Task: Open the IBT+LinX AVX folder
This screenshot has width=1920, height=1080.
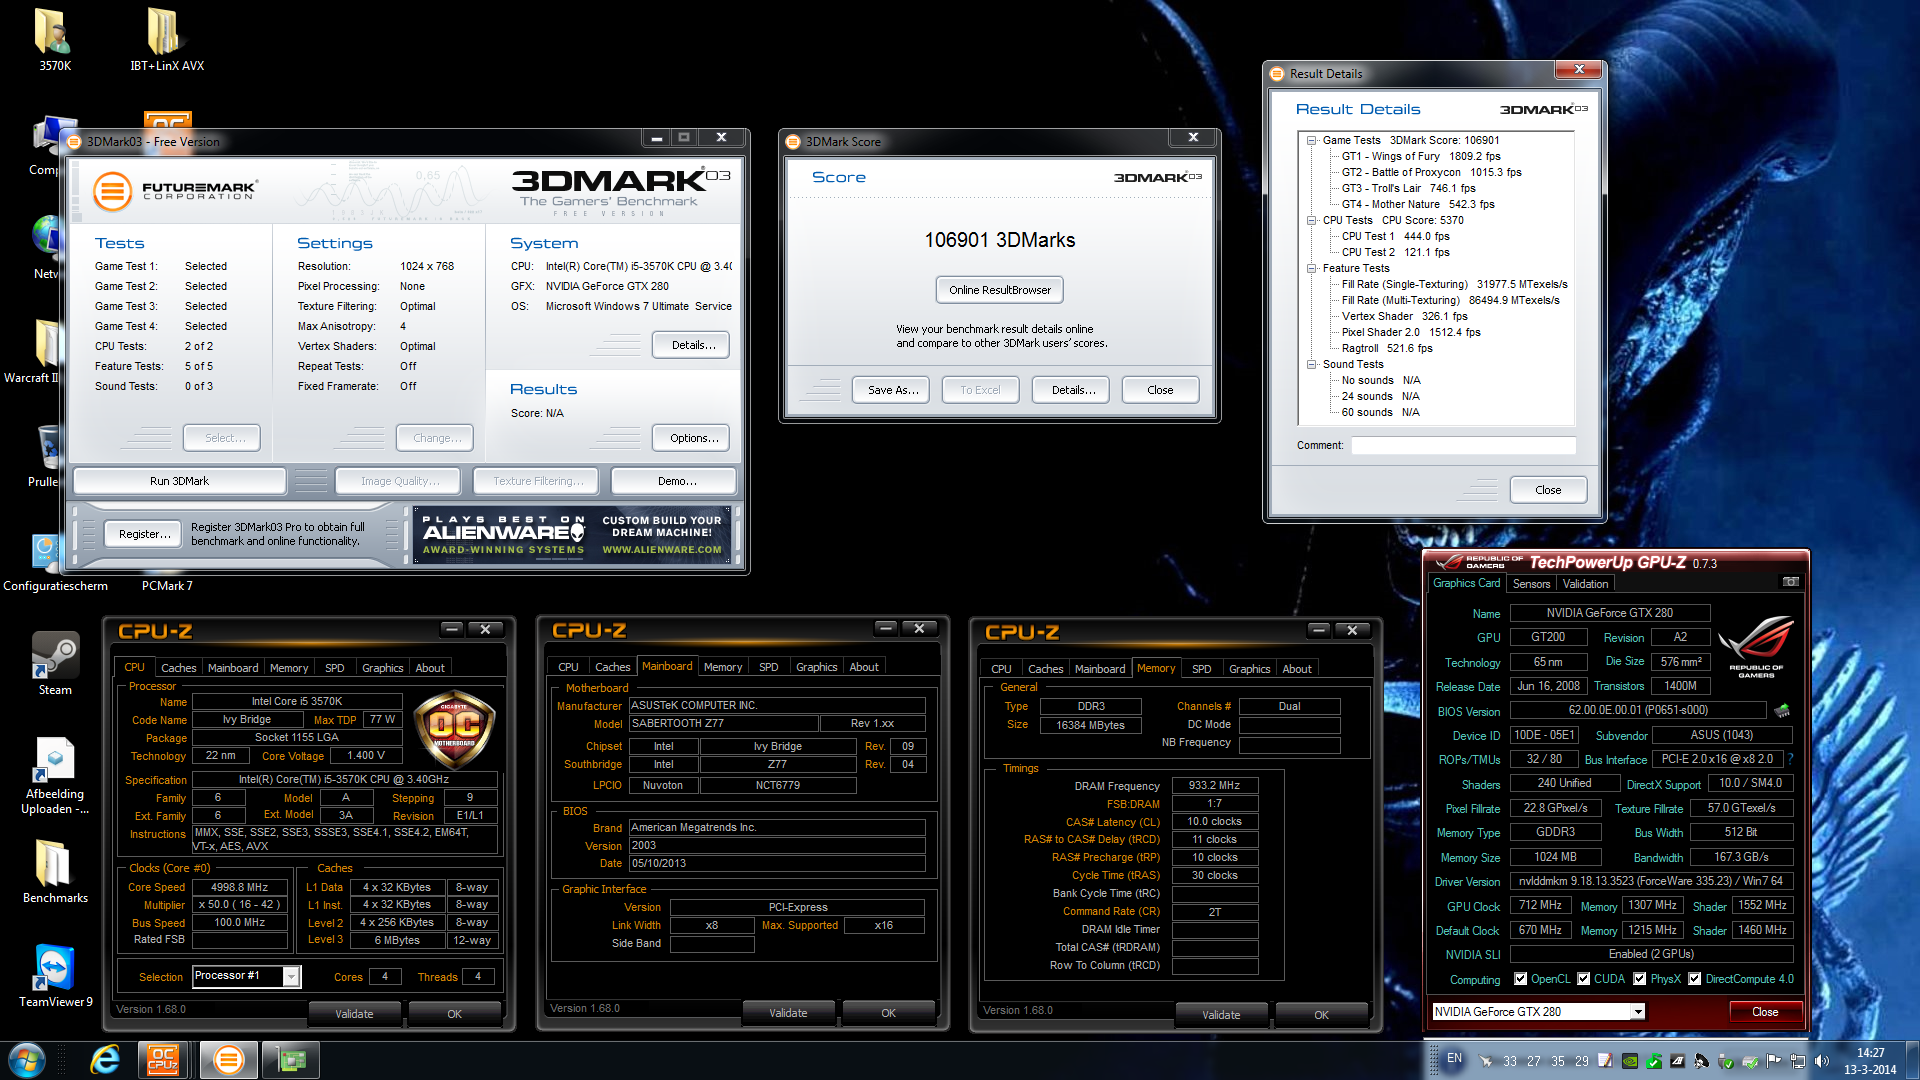Action: point(166,40)
